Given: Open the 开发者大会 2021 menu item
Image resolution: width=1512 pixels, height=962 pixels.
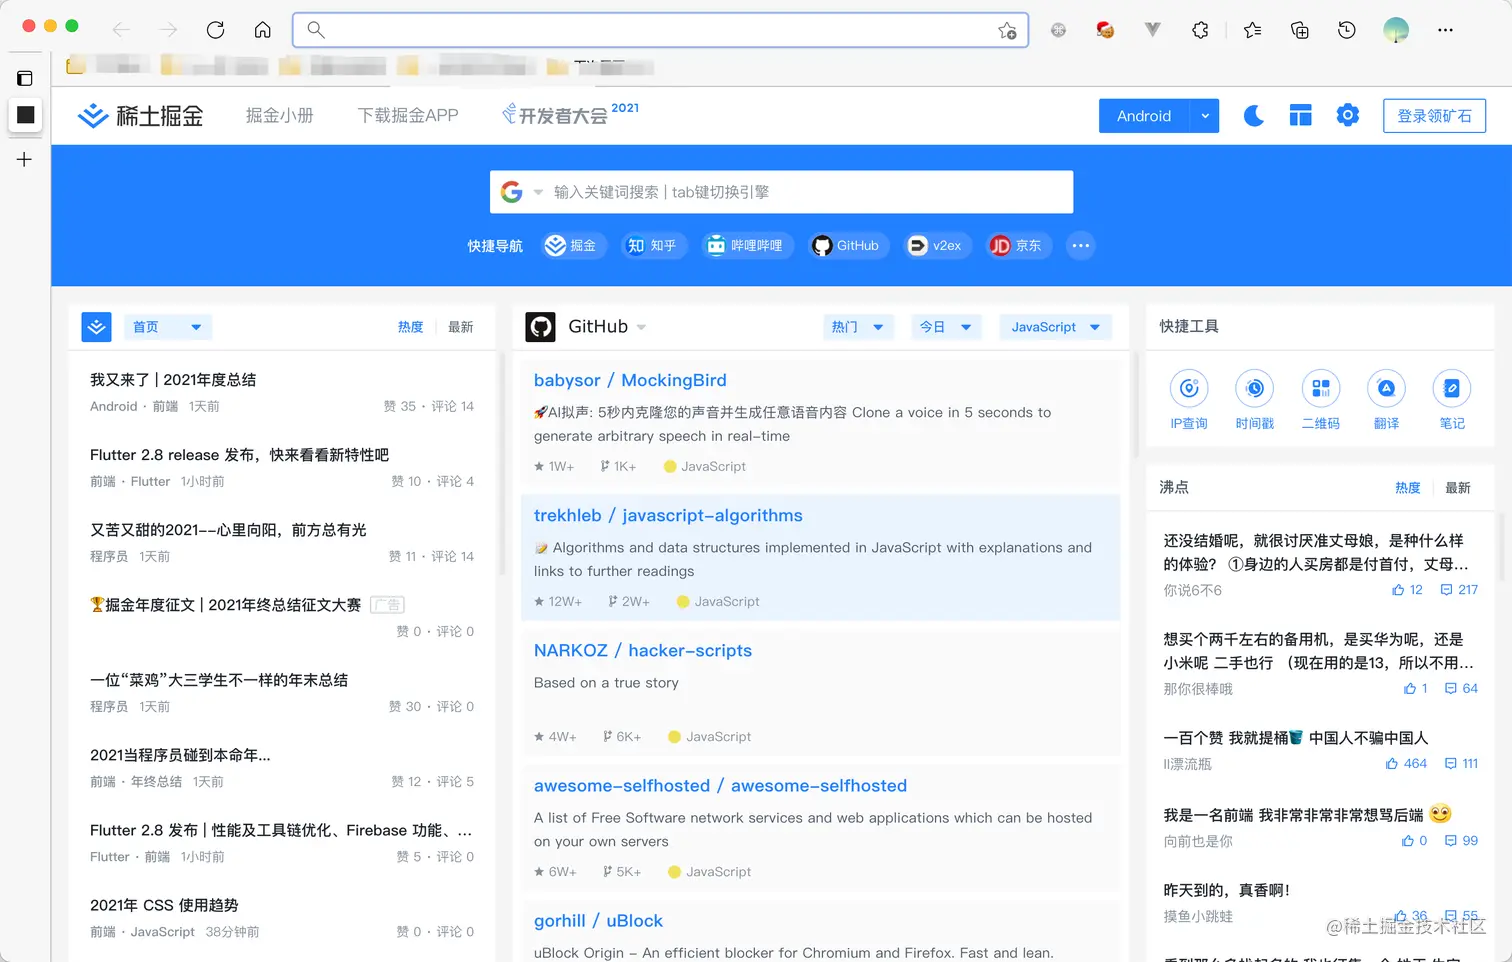Looking at the screenshot, I should [570, 114].
